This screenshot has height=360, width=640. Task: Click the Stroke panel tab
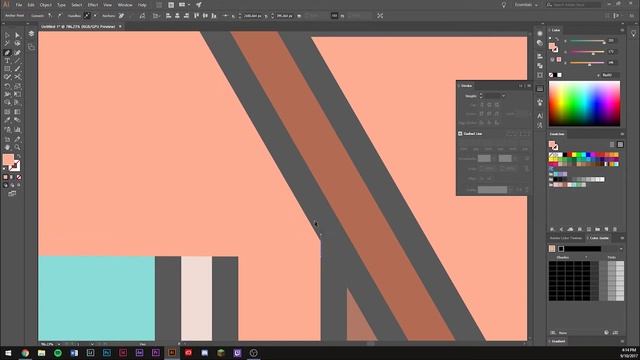(x=467, y=86)
